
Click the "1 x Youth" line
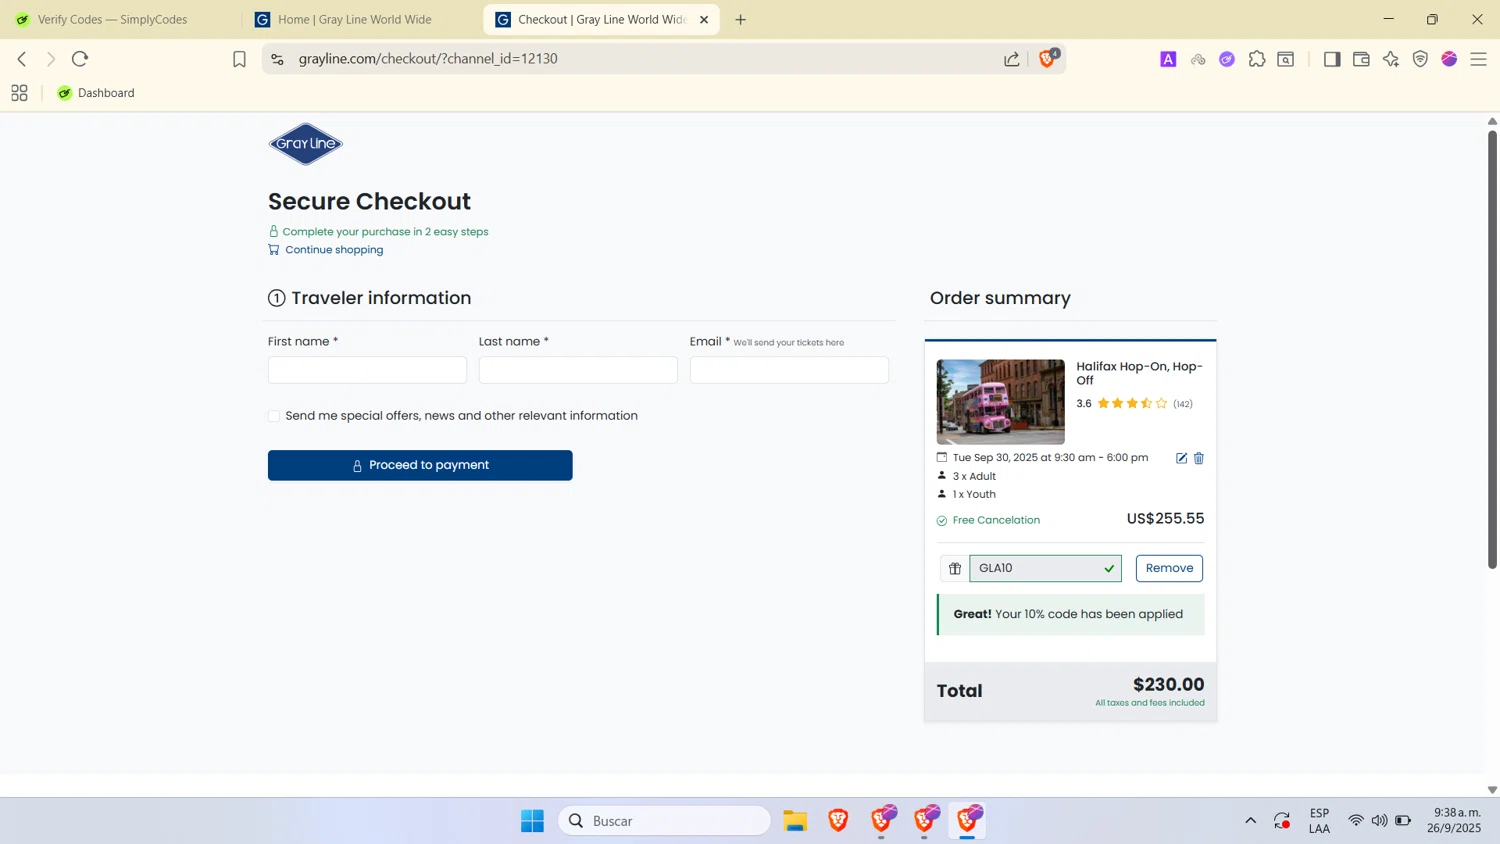pos(974,495)
